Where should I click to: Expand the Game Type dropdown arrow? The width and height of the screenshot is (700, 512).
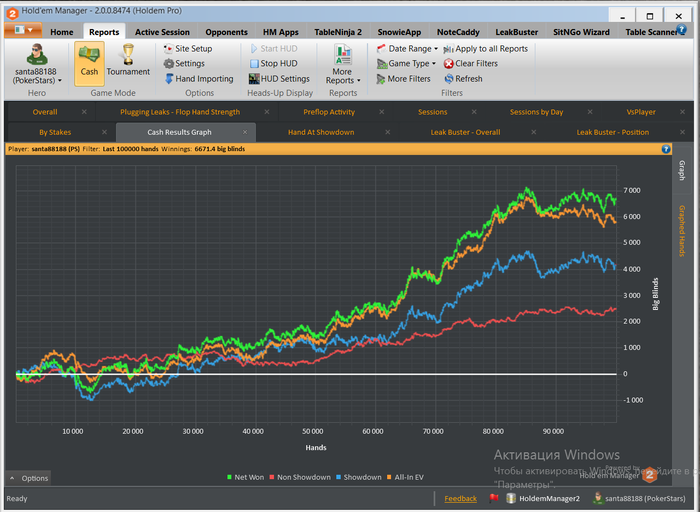click(x=433, y=63)
